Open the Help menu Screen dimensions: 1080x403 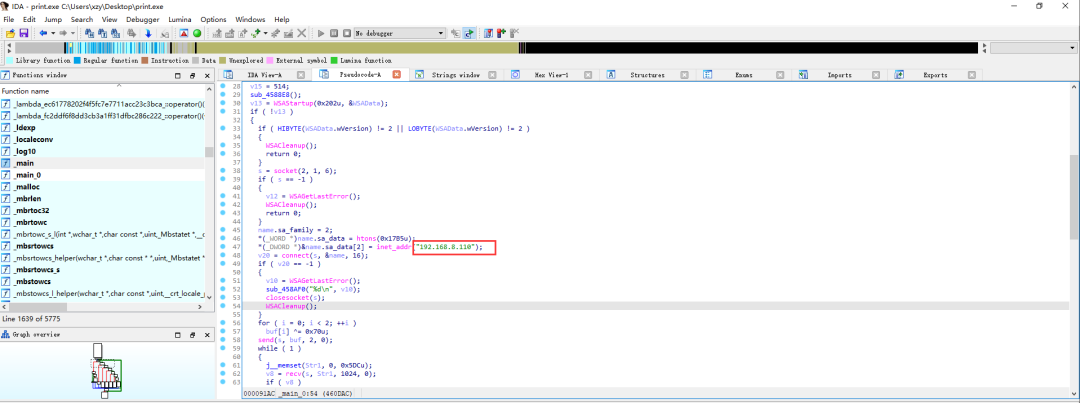282,19
